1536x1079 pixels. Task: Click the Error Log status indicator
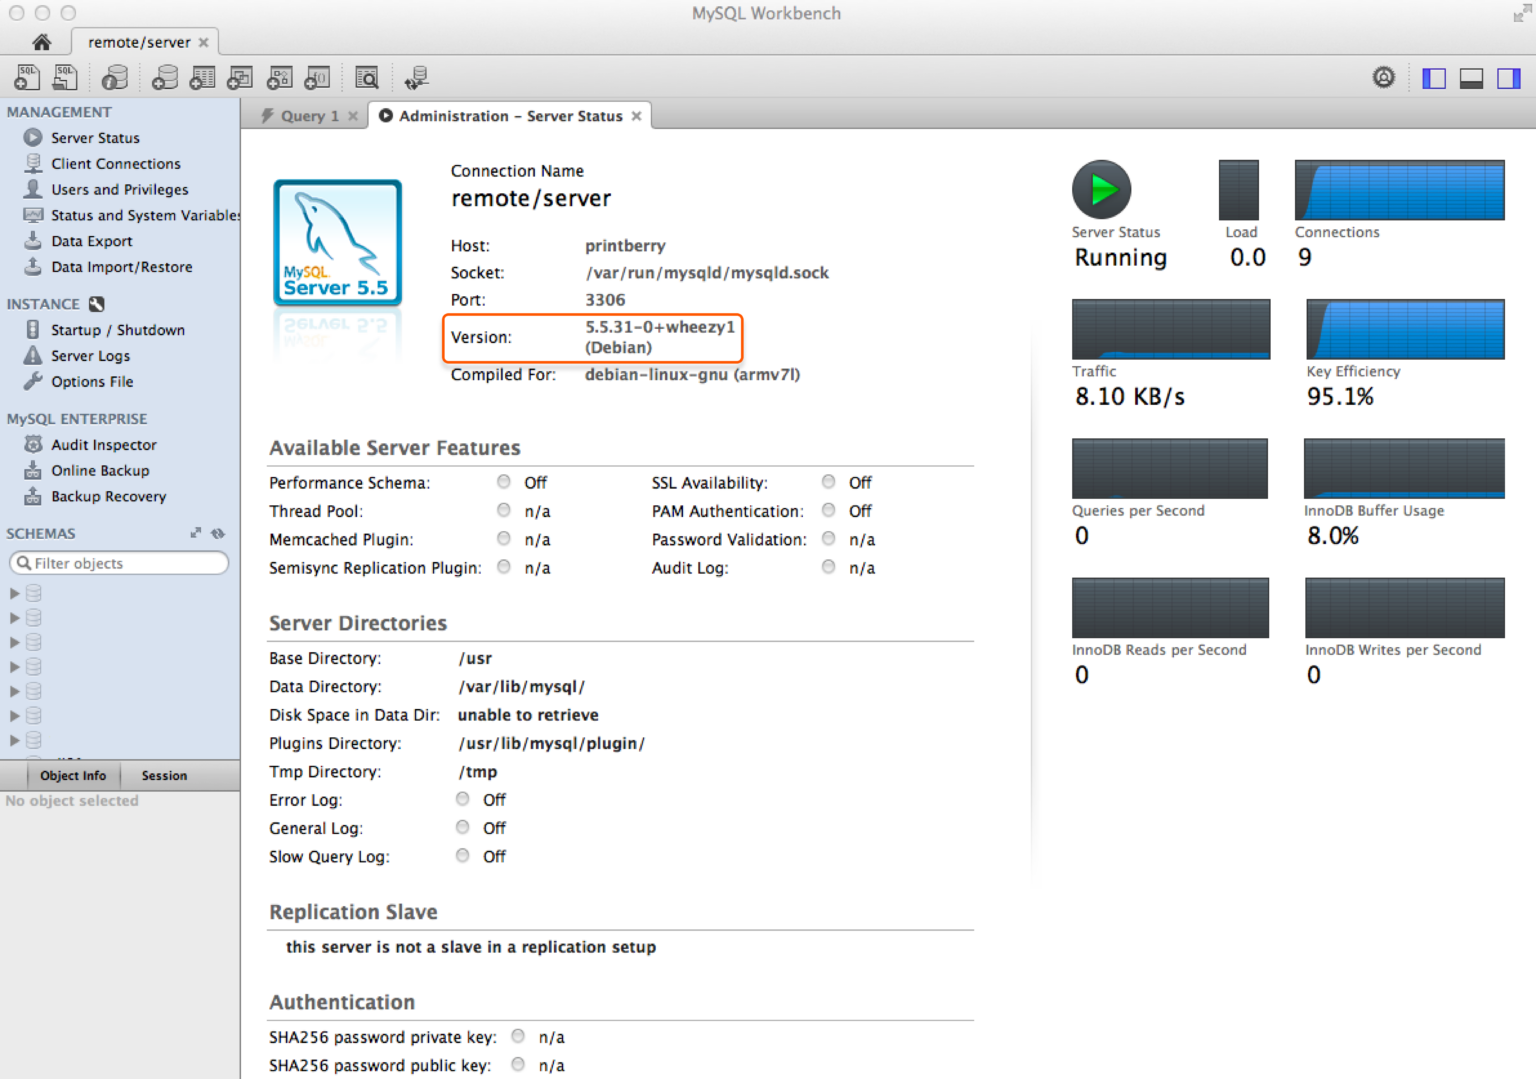(x=462, y=799)
